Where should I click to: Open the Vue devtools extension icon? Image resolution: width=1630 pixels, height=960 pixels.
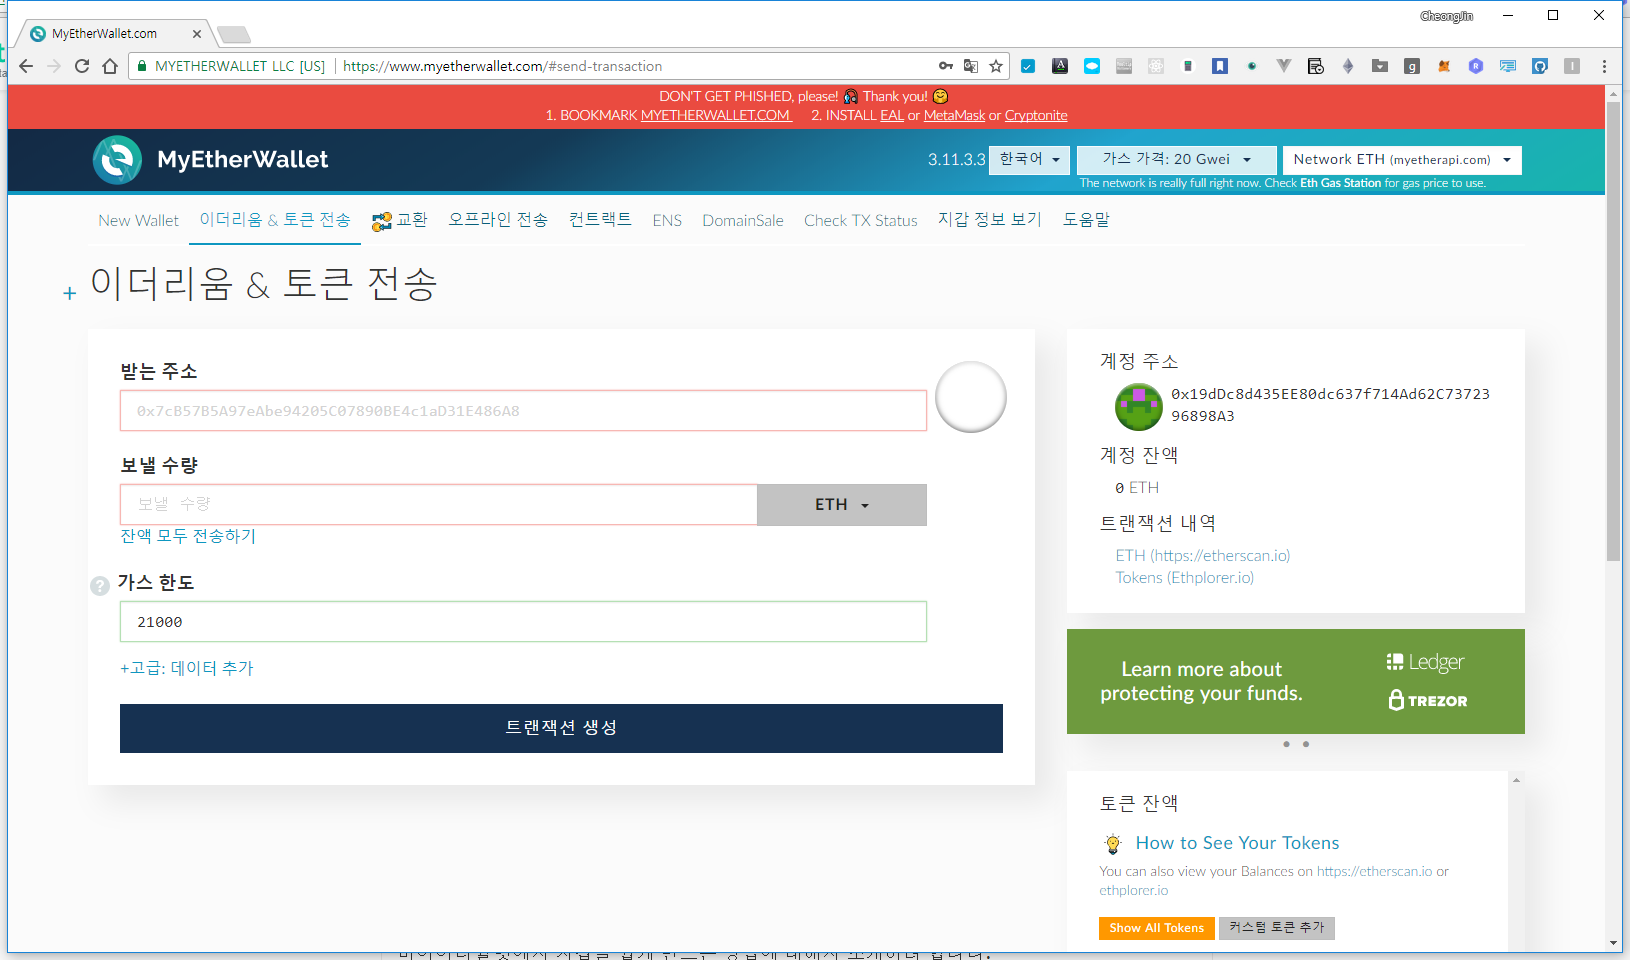click(1284, 66)
